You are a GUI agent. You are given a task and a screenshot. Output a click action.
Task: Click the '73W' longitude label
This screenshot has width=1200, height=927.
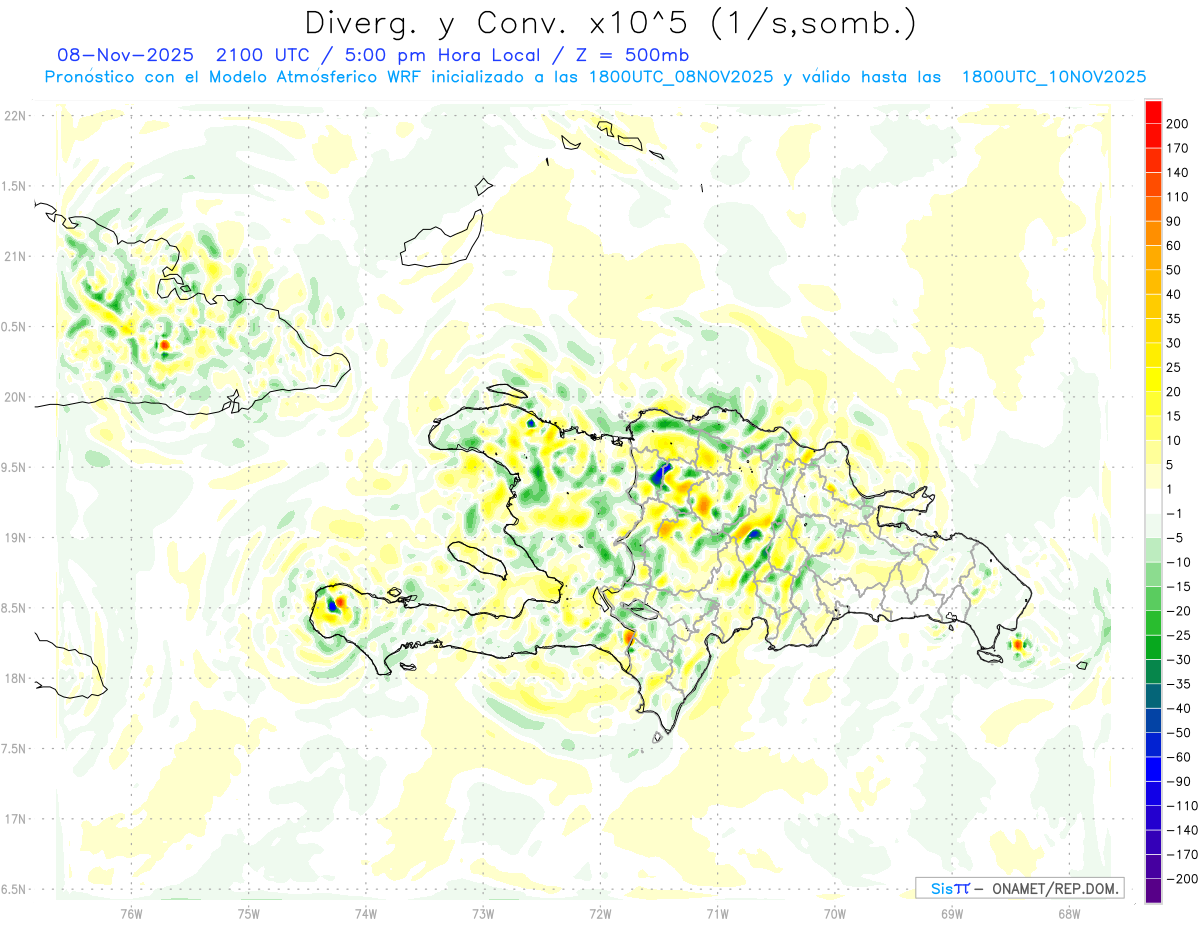click(x=482, y=913)
